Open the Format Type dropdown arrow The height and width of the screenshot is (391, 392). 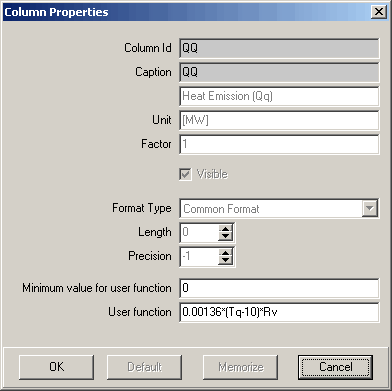(370, 209)
